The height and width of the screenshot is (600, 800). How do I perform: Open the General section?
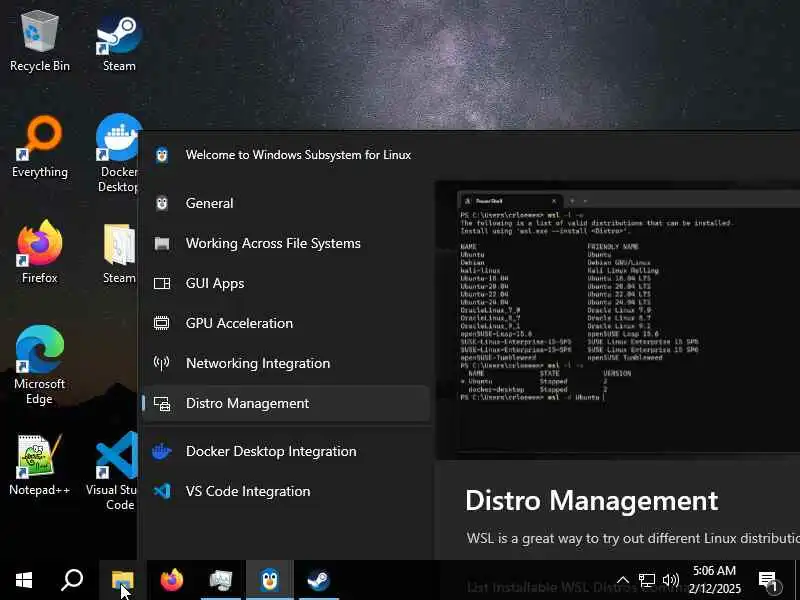click(286, 203)
